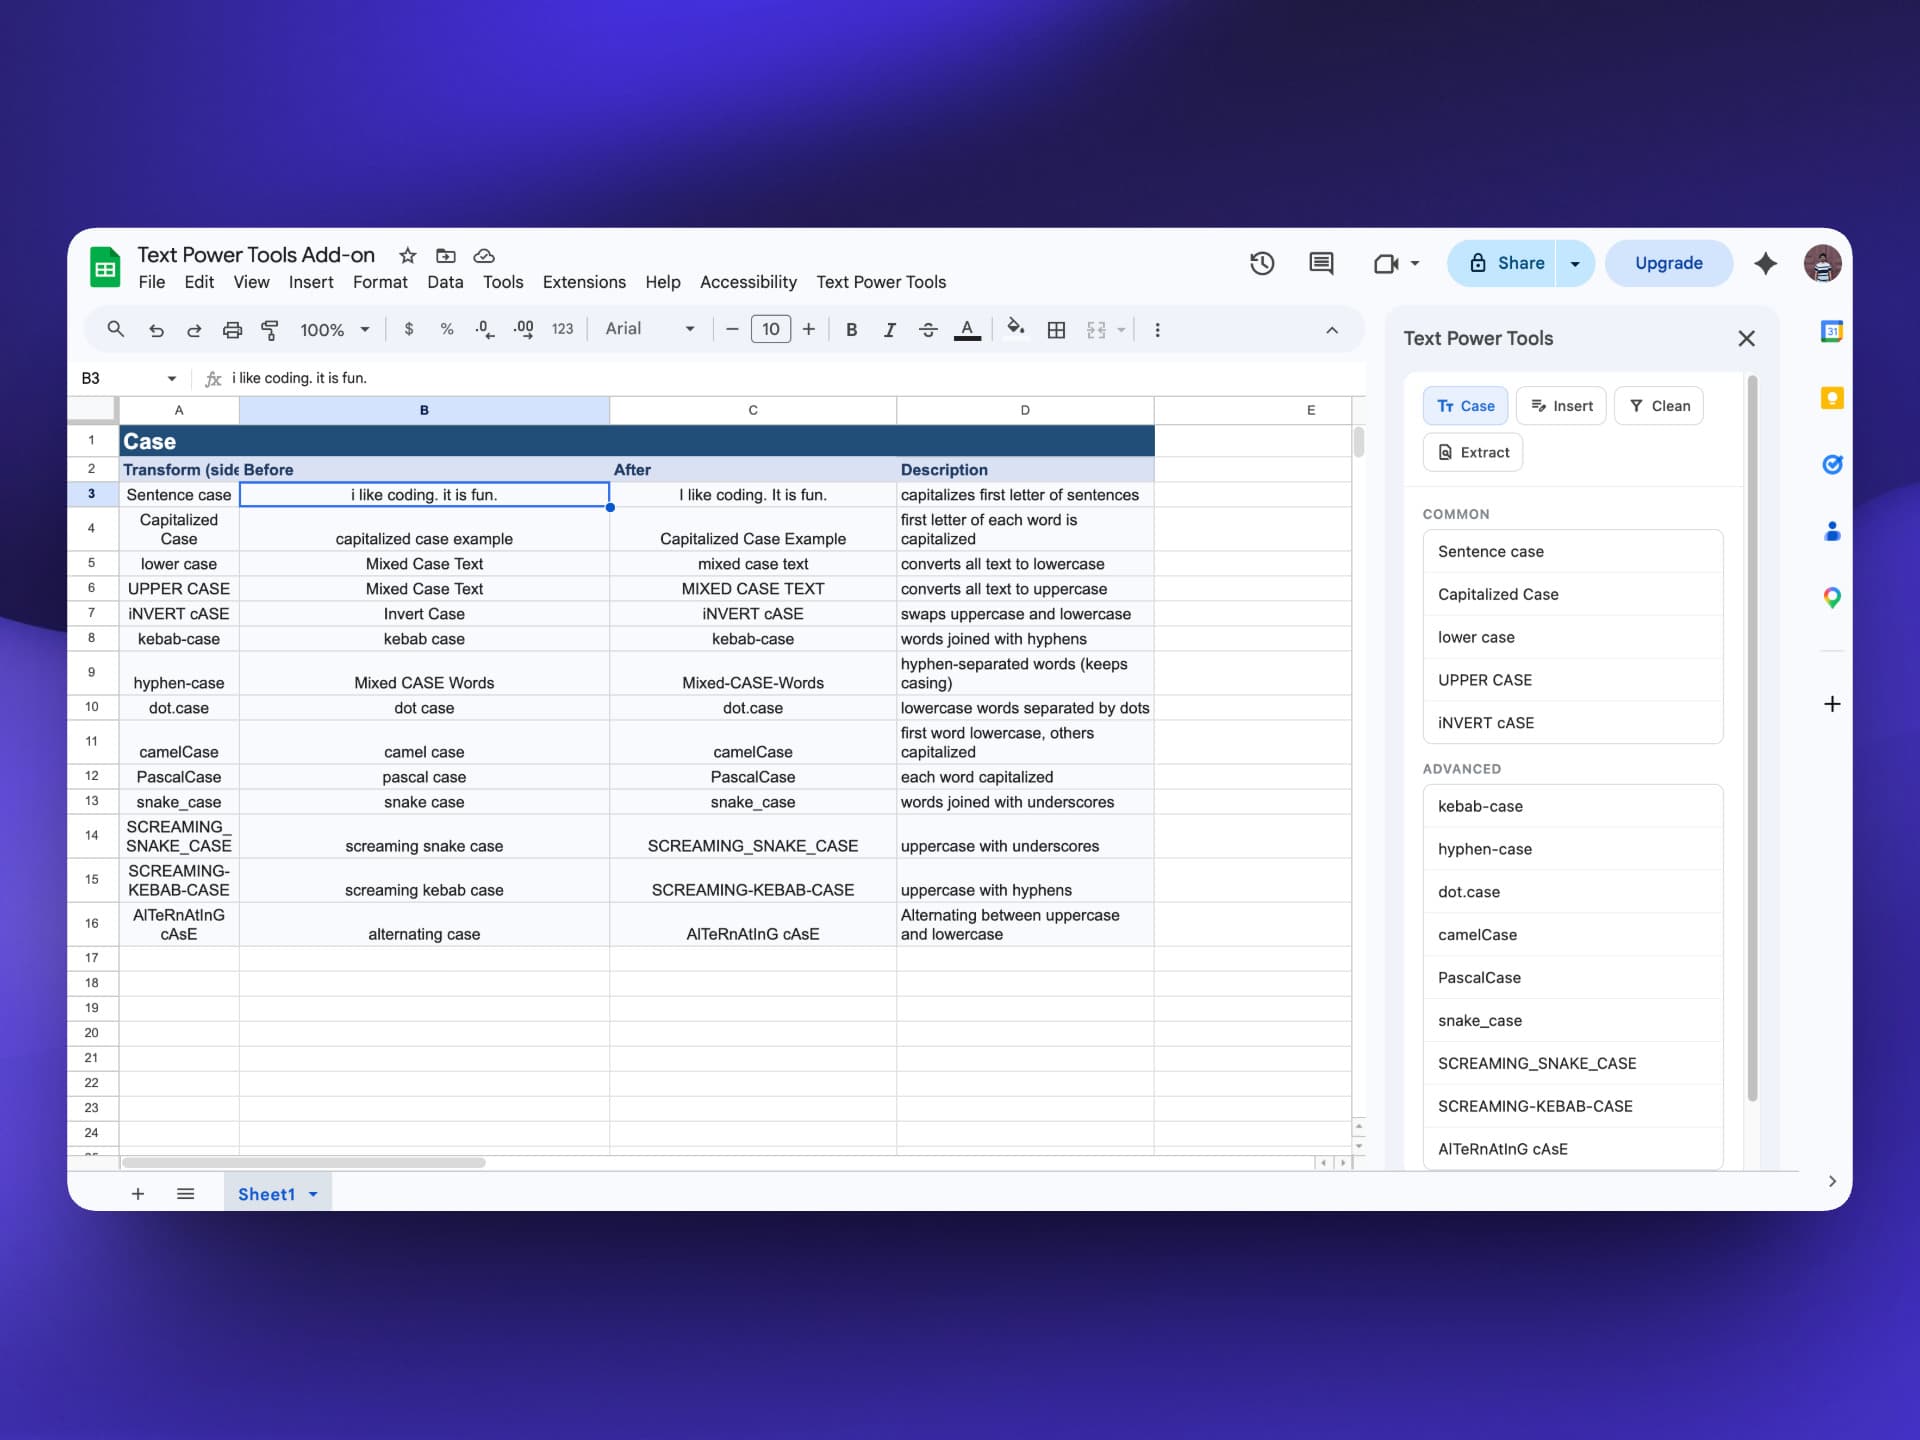Click the Upgrade button
This screenshot has width=1920, height=1440.
[1668, 263]
